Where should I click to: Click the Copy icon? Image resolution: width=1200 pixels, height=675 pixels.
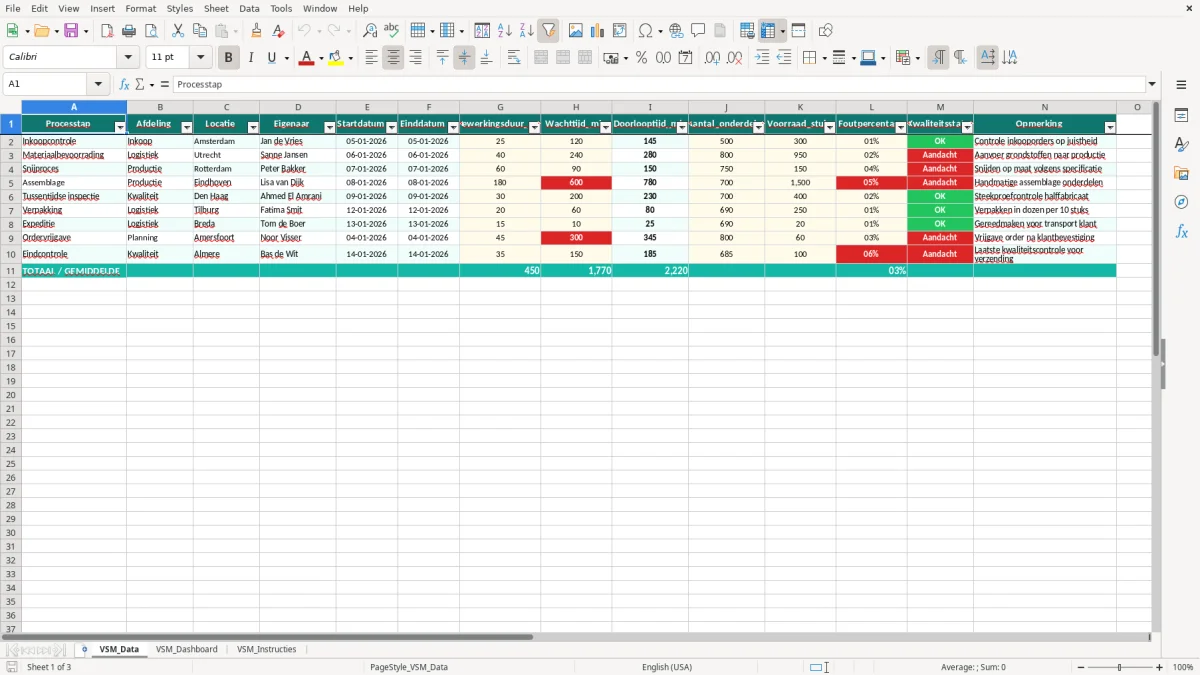[x=200, y=31]
